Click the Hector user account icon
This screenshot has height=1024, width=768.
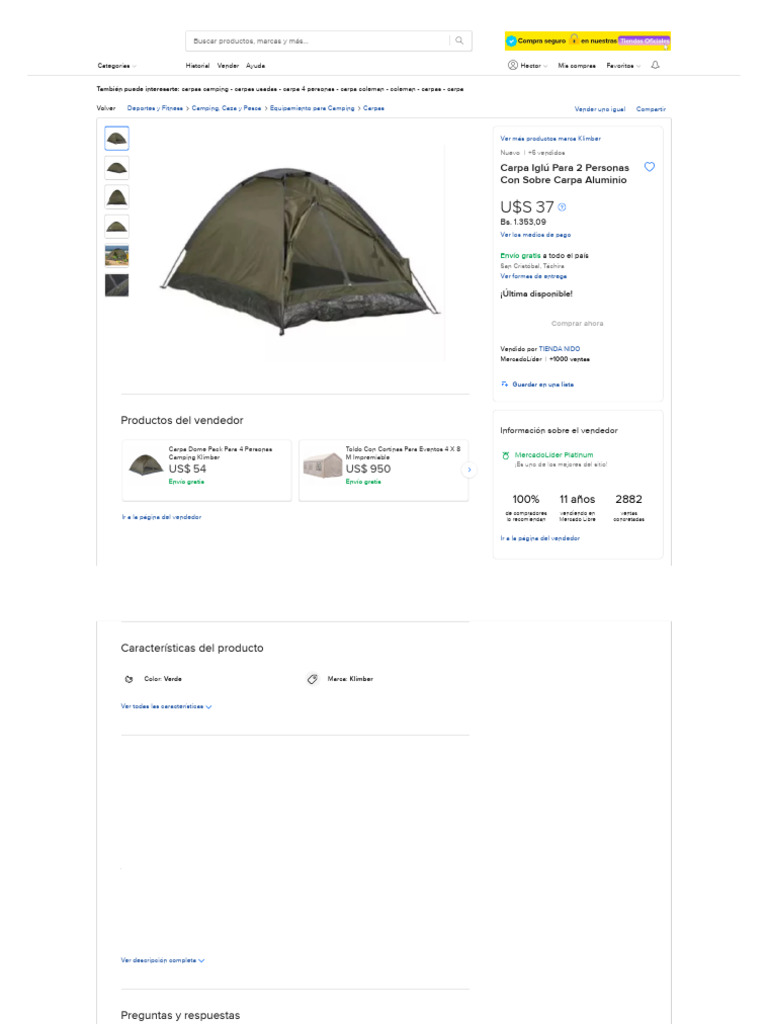point(513,65)
